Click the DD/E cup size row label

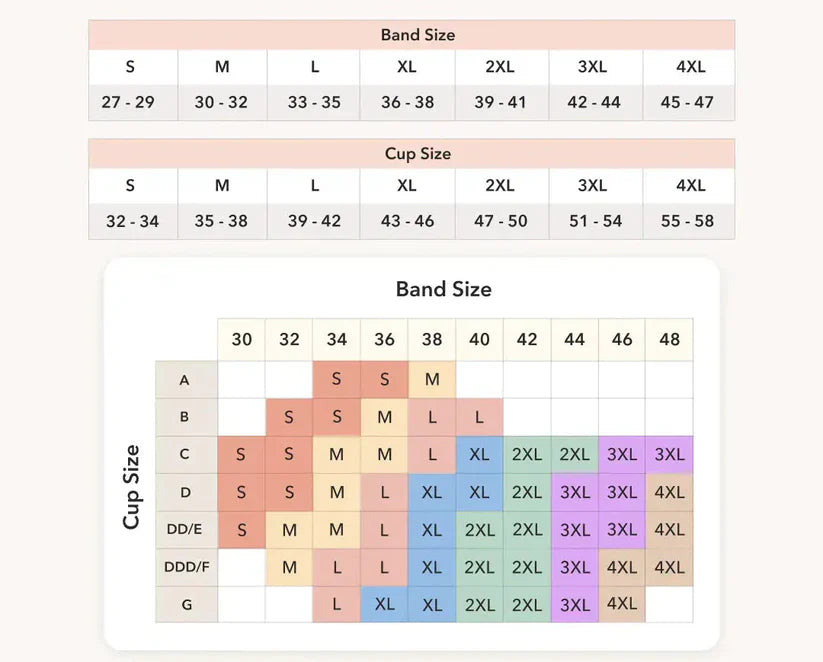186,530
